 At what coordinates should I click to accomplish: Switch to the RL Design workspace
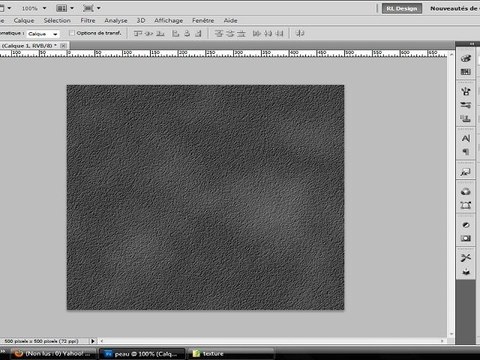click(x=402, y=8)
